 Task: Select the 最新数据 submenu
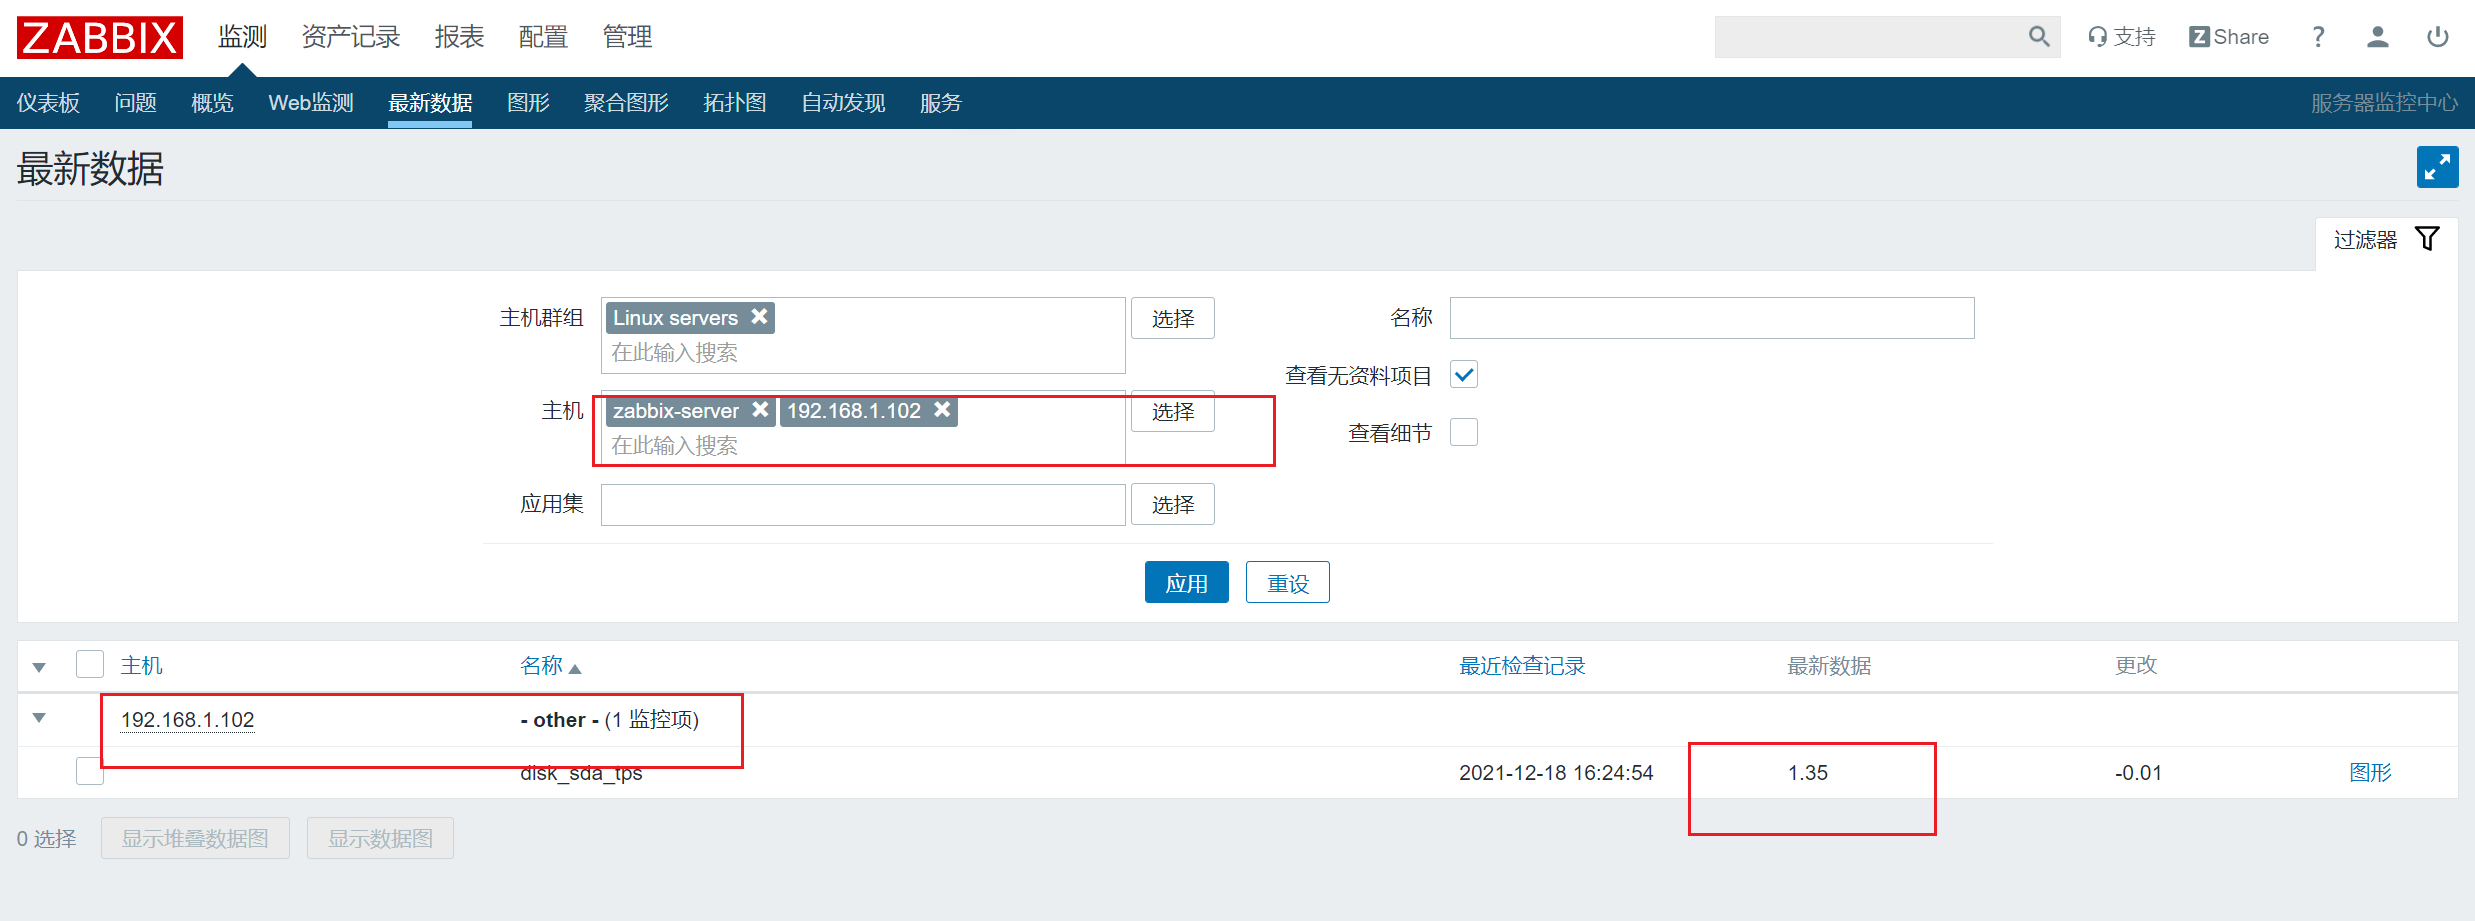point(430,103)
